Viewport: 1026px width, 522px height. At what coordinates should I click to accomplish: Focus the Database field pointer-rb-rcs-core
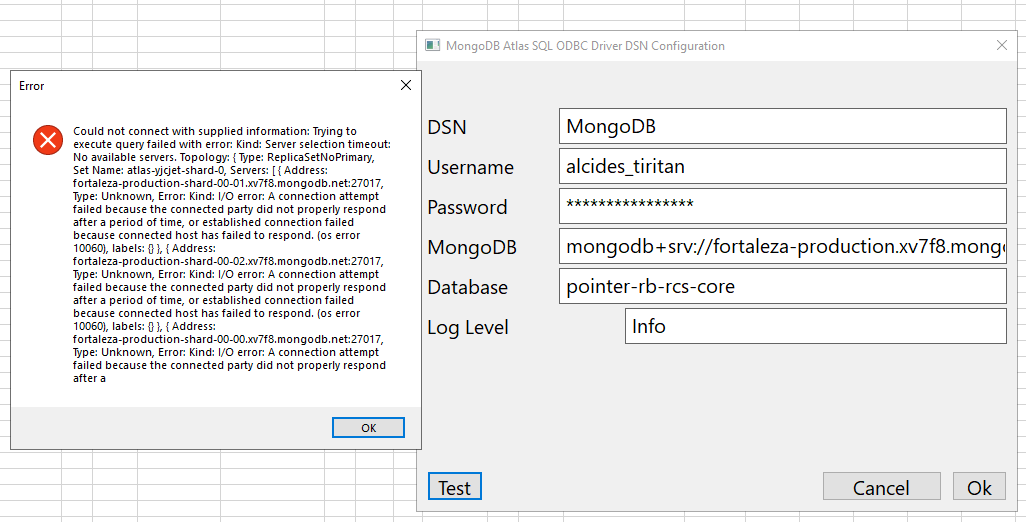(782, 286)
